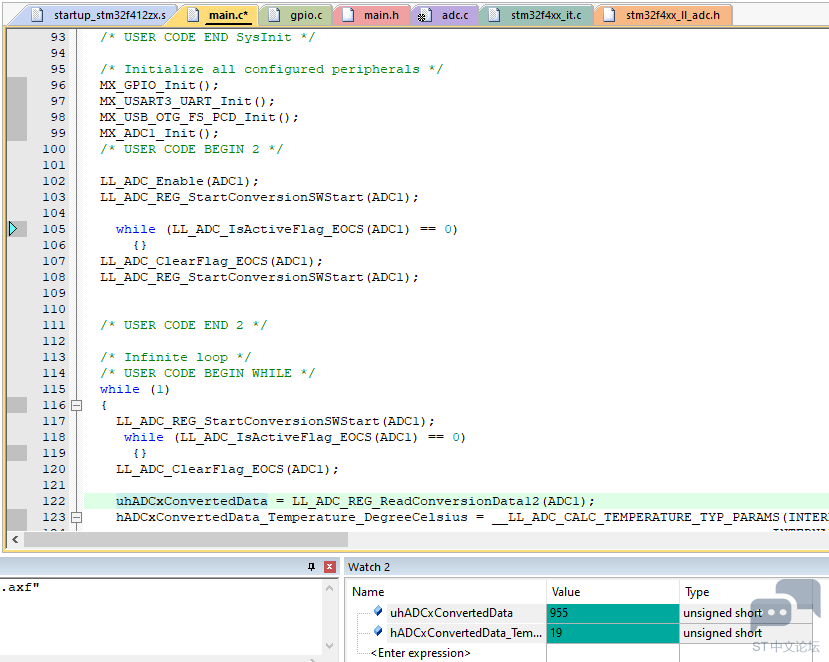The image size is (829, 662).
Task: Select uhADCxConvertedData in Watch 2
Action: pos(451,613)
